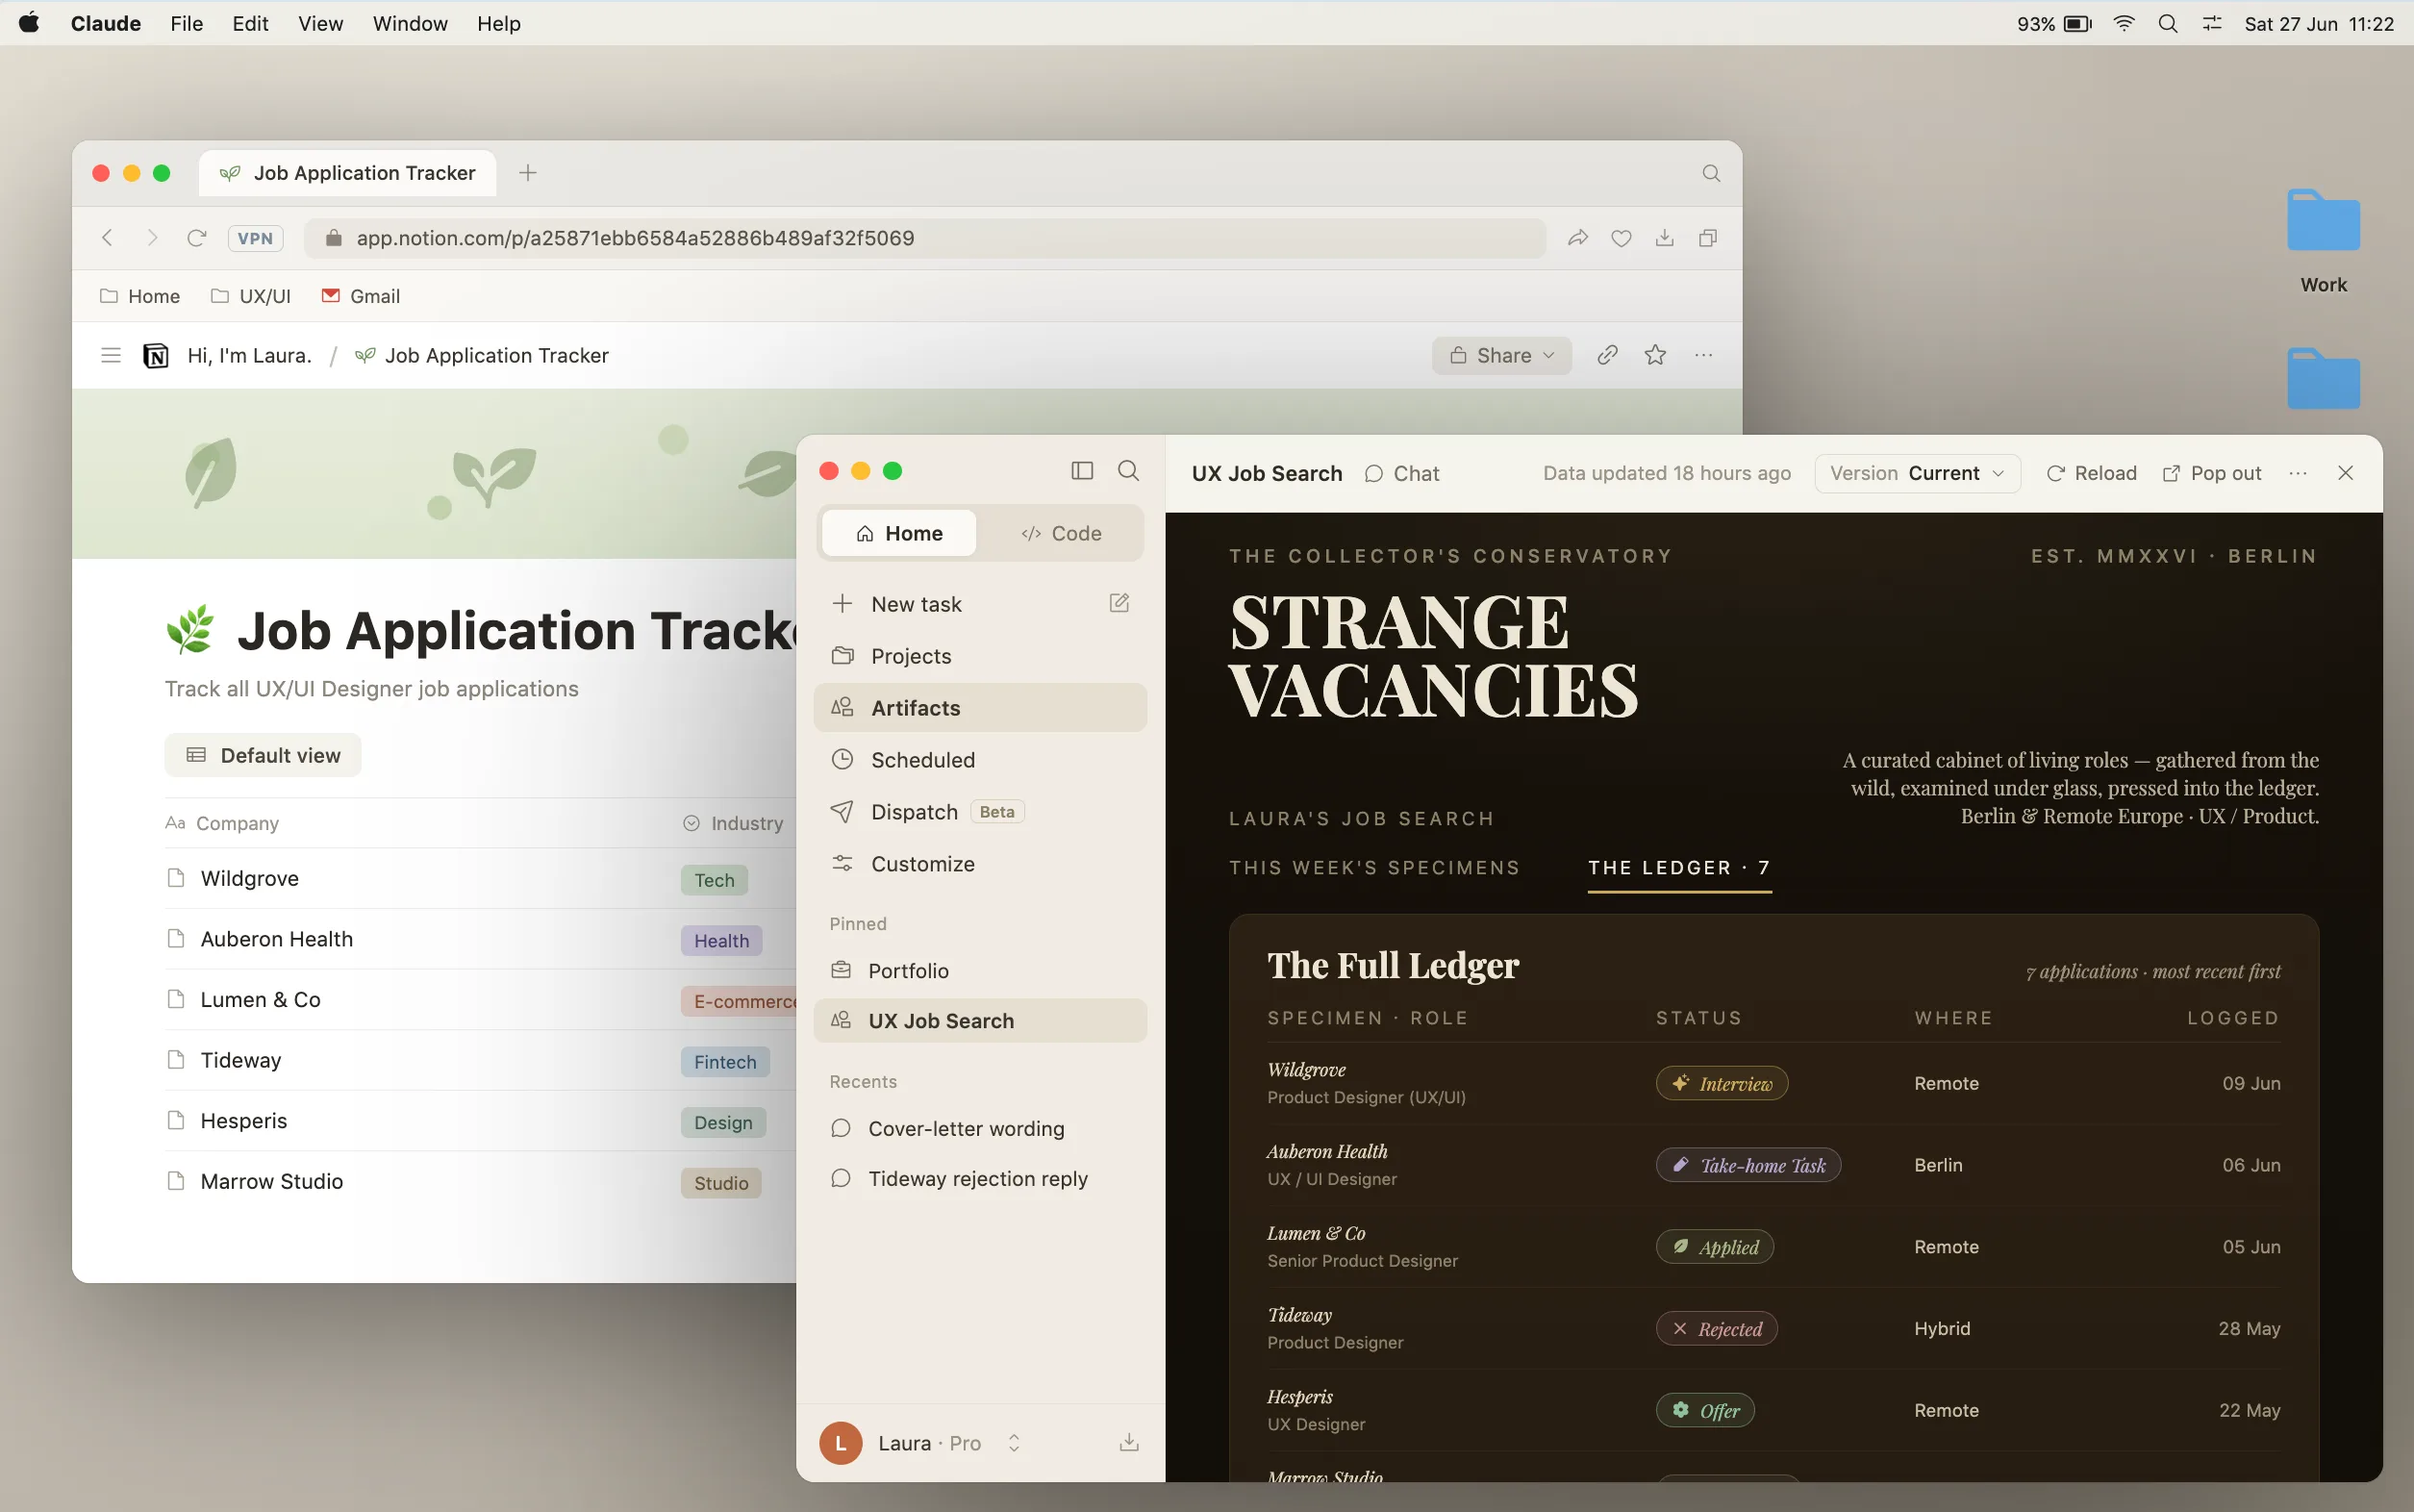Open the Tideway rejection reply chat
Image resolution: width=2414 pixels, height=1512 pixels.
click(x=980, y=1178)
